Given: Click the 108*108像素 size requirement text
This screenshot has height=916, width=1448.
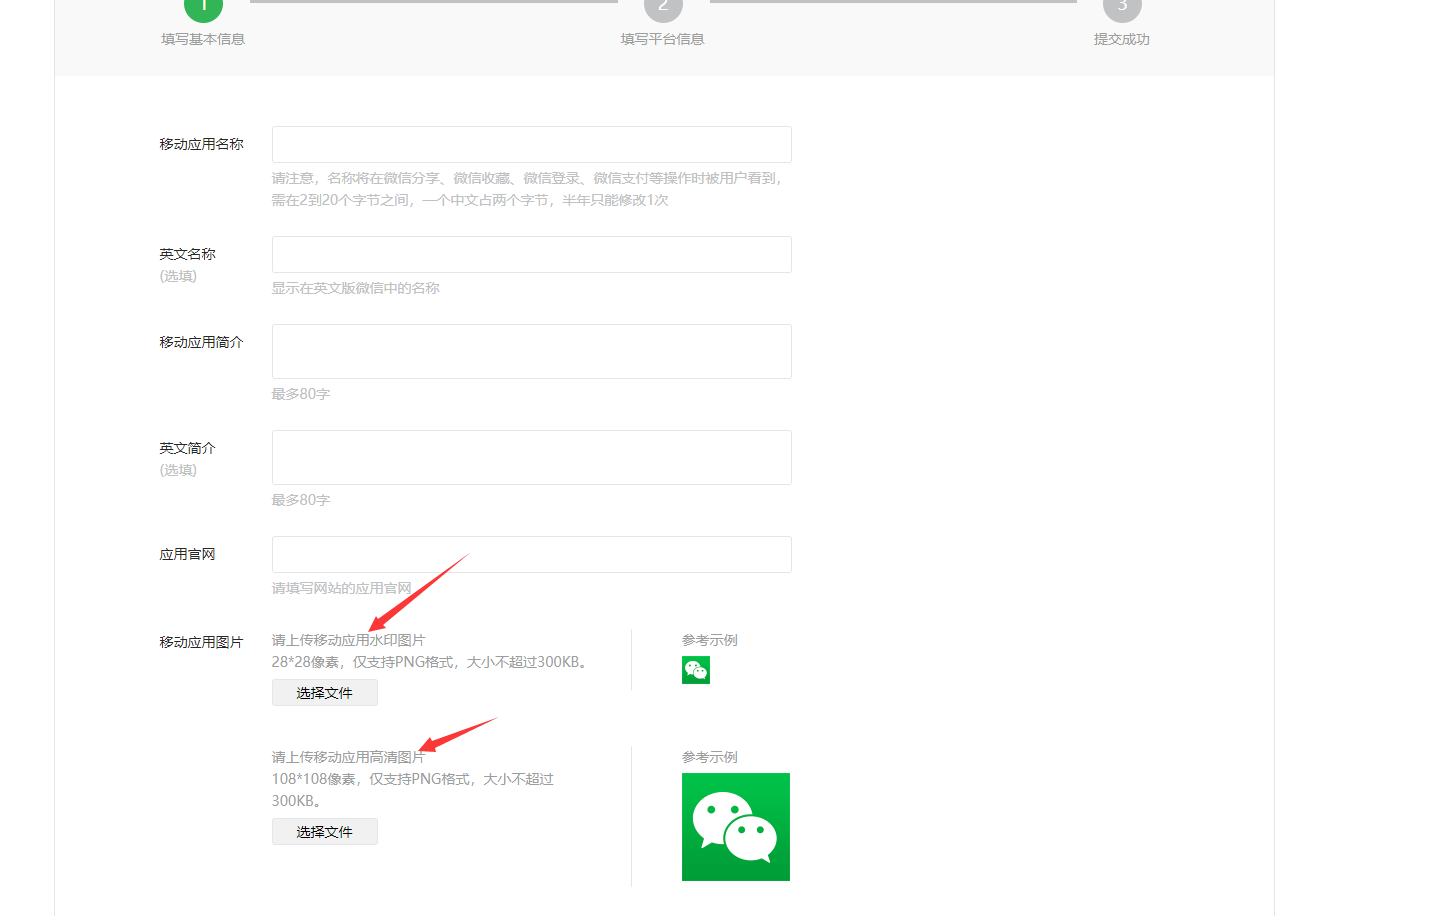Looking at the screenshot, I should pyautogui.click(x=413, y=790).
